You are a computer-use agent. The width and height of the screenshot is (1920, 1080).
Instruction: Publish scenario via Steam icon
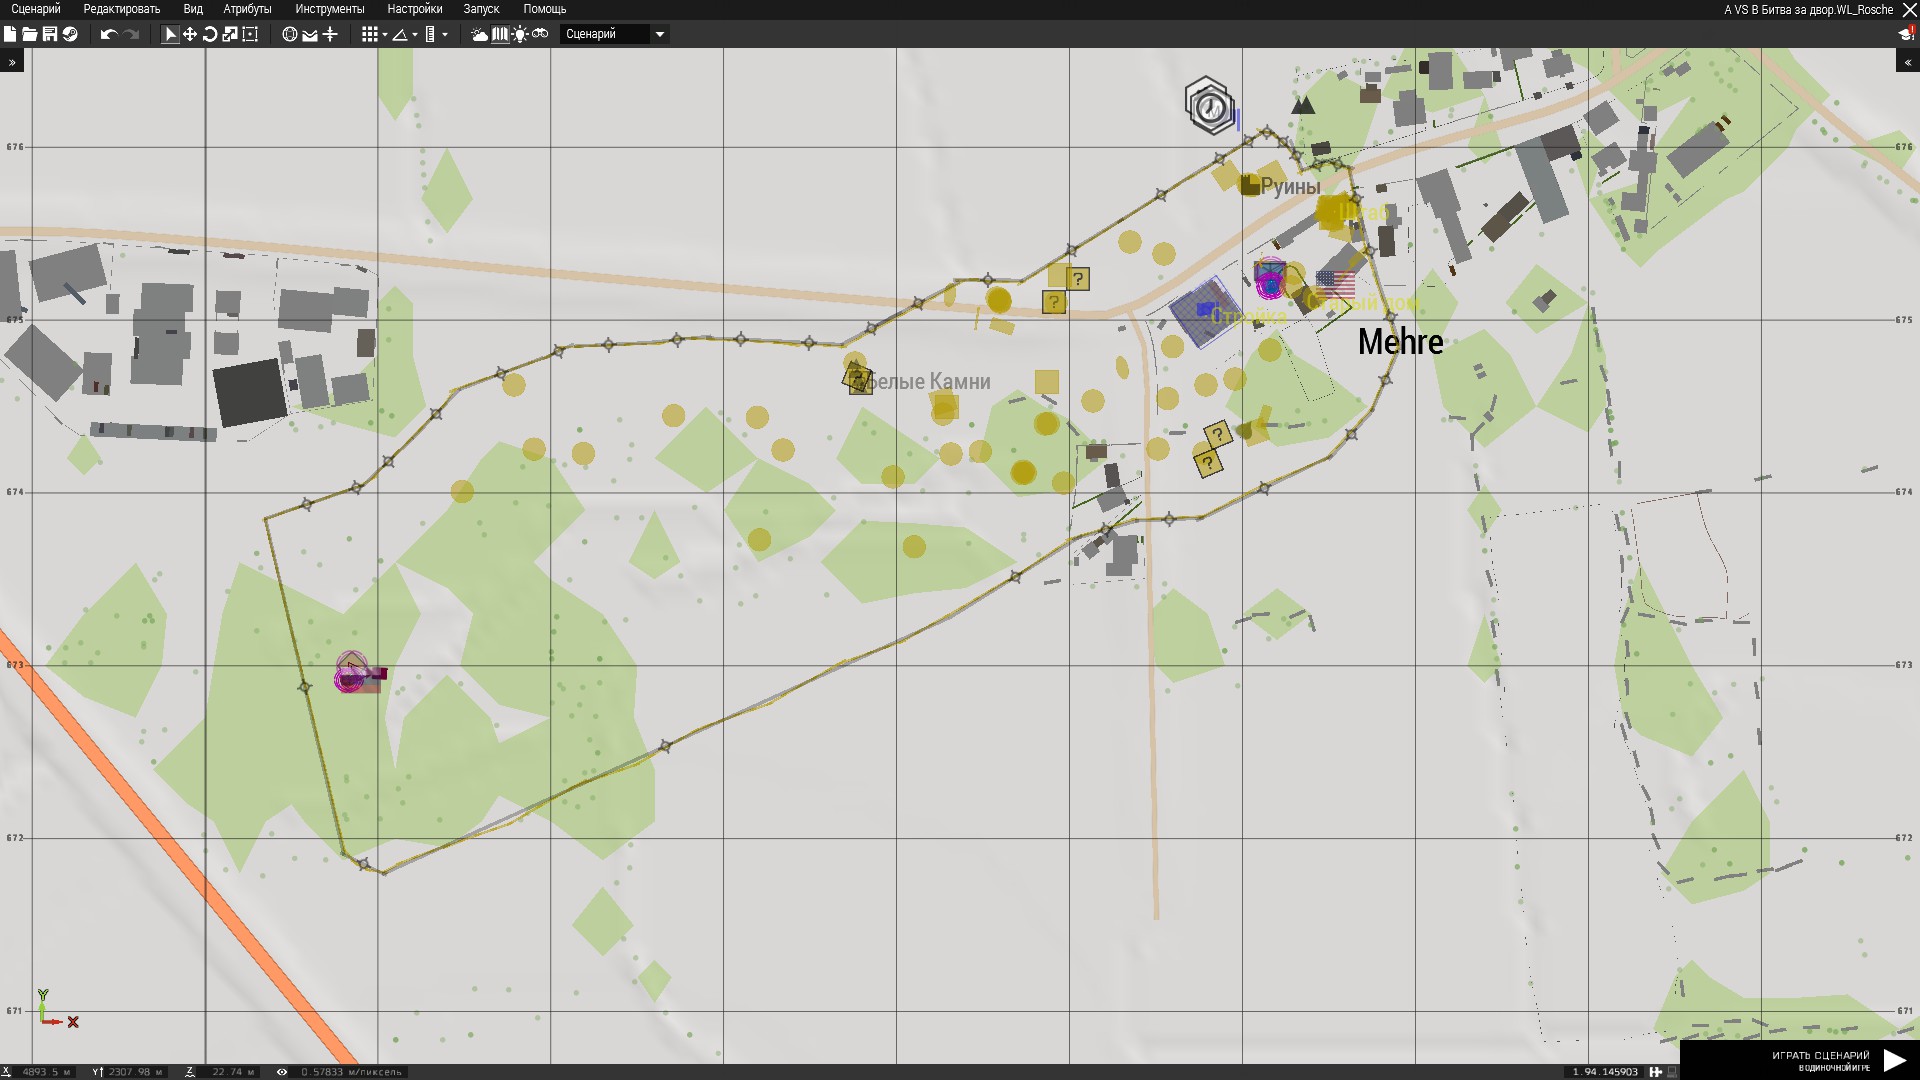coord(70,34)
